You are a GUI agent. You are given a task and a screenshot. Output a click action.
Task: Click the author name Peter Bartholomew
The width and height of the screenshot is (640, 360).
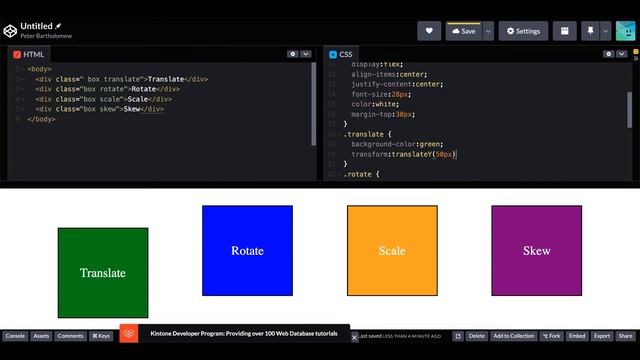coord(46,36)
